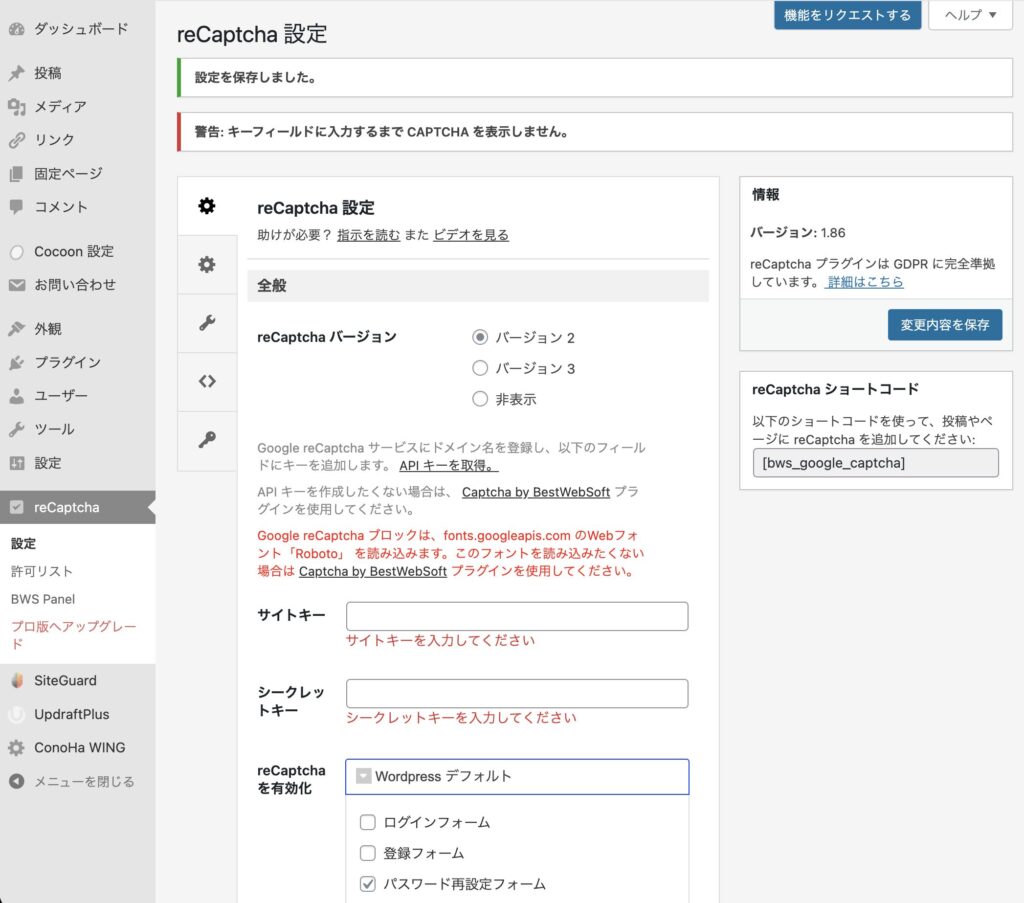Viewport: 1024px width, 903px height.
Task: Choose the 非表示 radio option
Action: tap(480, 399)
